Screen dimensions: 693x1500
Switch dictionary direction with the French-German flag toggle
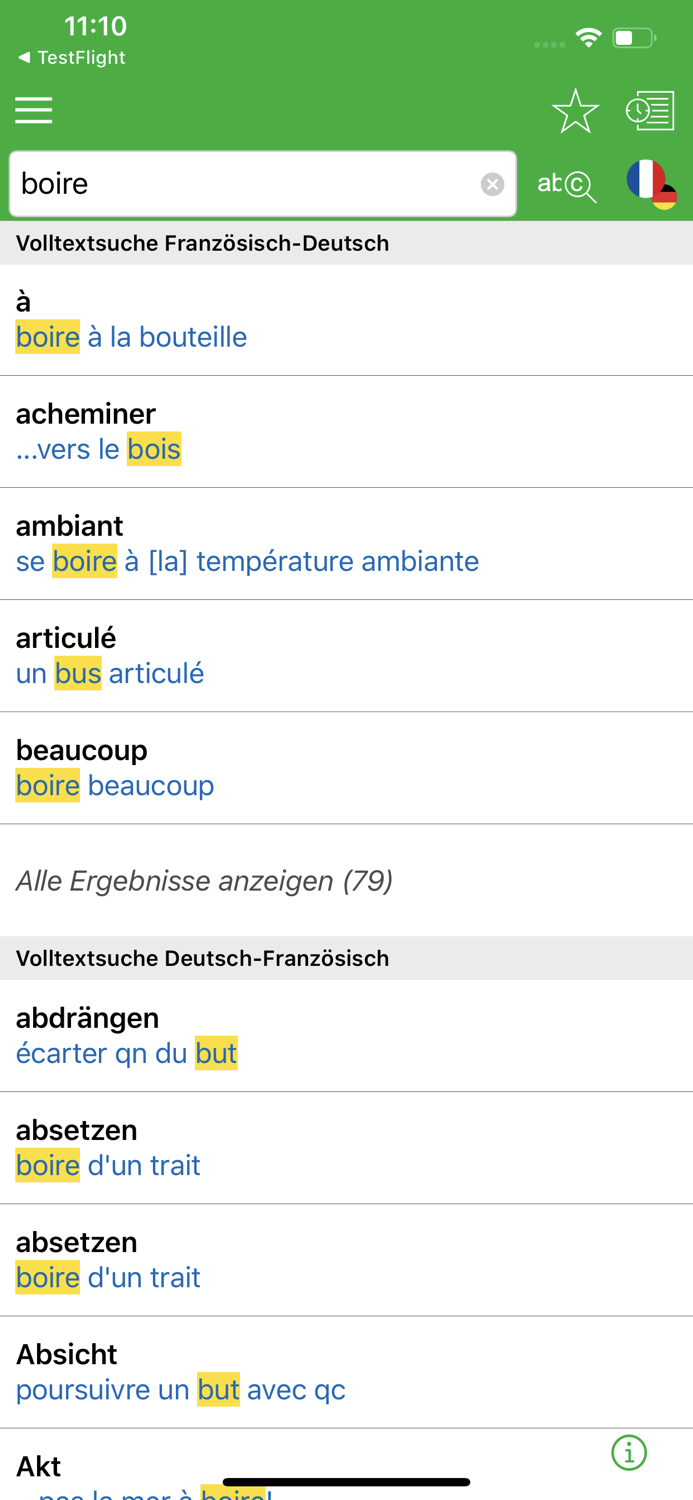click(x=648, y=183)
